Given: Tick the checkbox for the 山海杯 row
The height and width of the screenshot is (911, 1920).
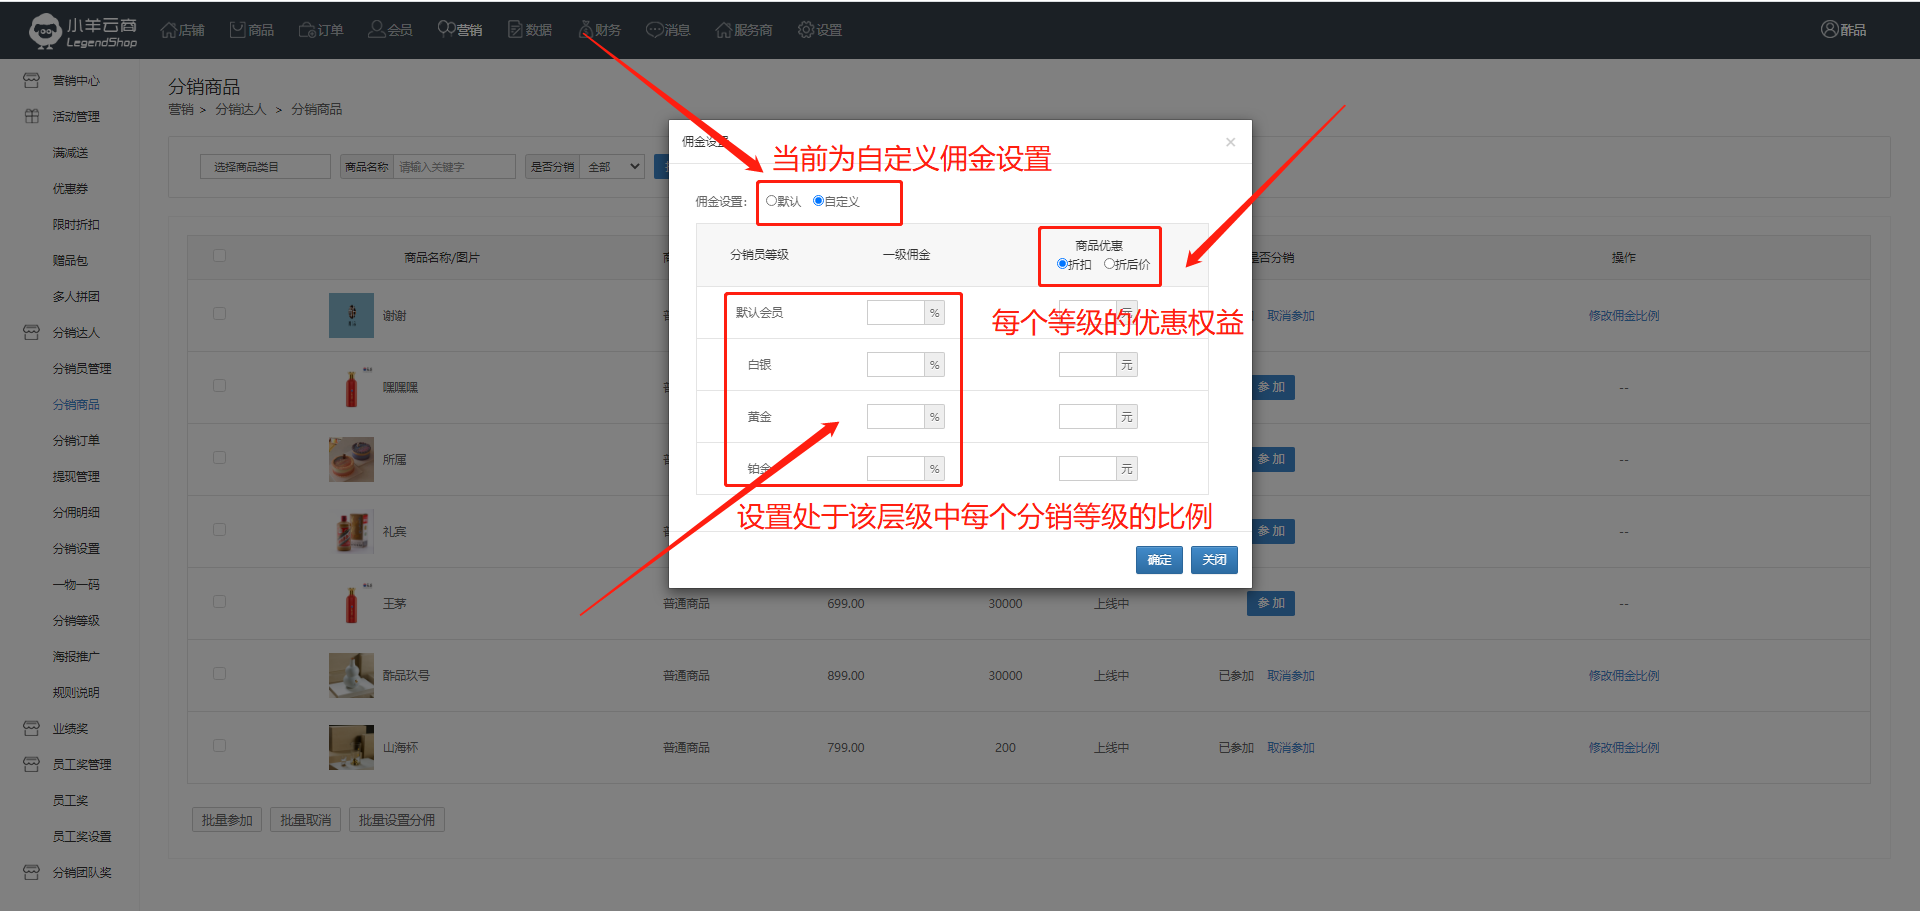Looking at the screenshot, I should [x=219, y=746].
